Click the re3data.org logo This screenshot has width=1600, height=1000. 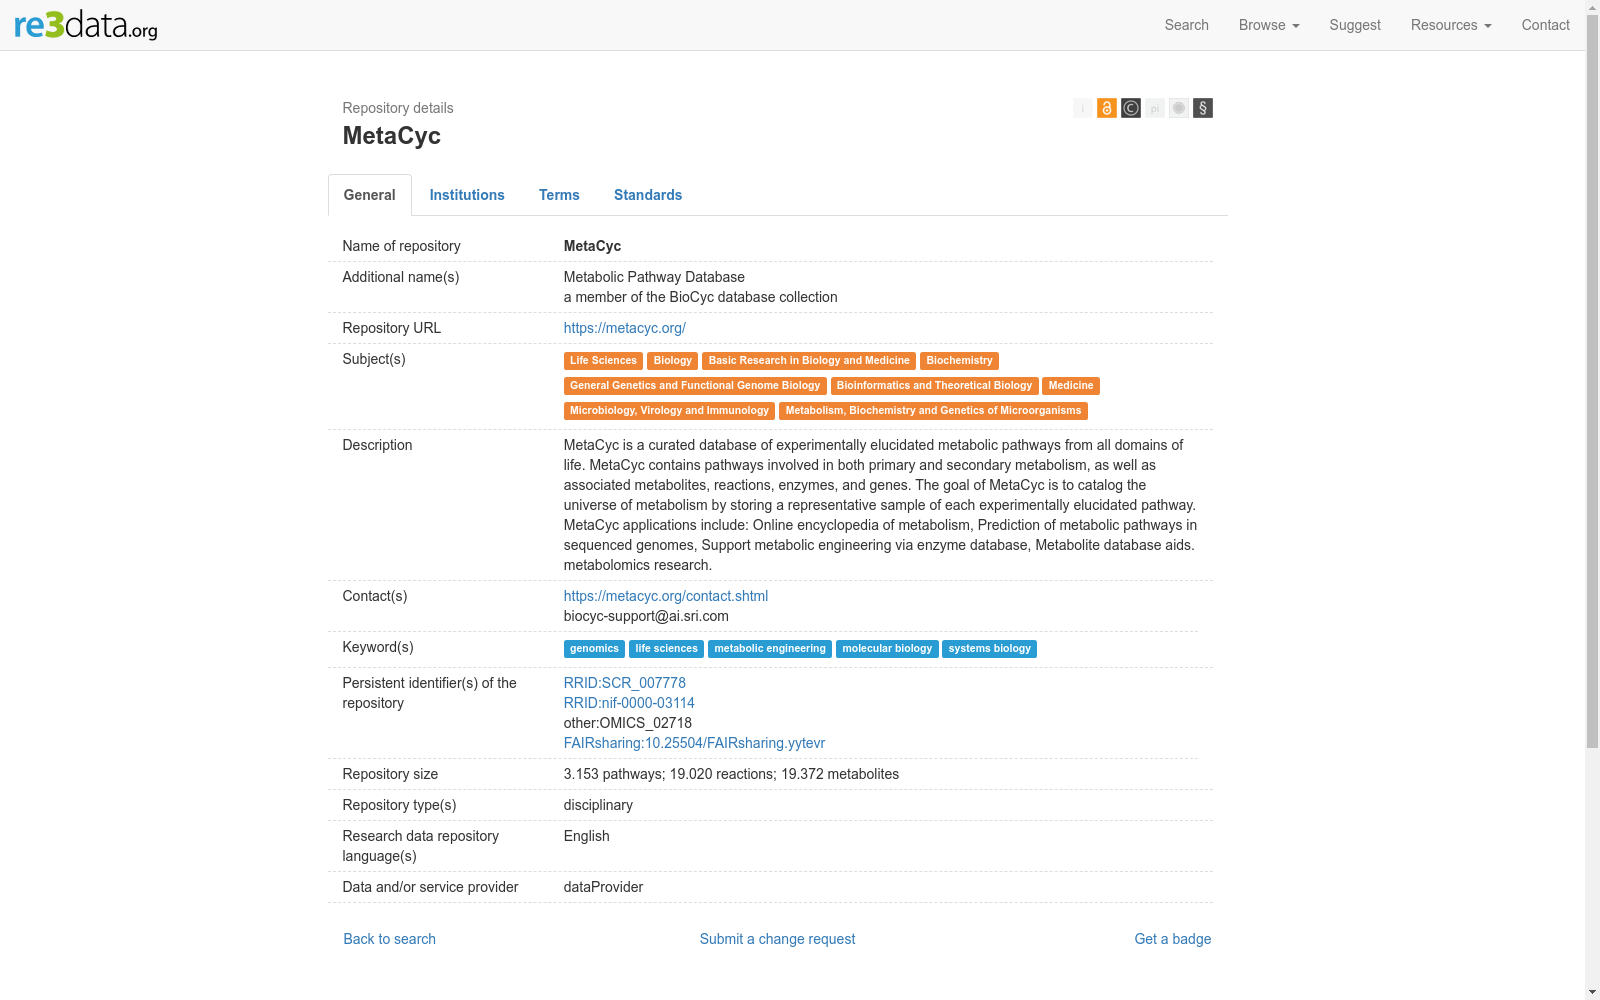click(86, 25)
